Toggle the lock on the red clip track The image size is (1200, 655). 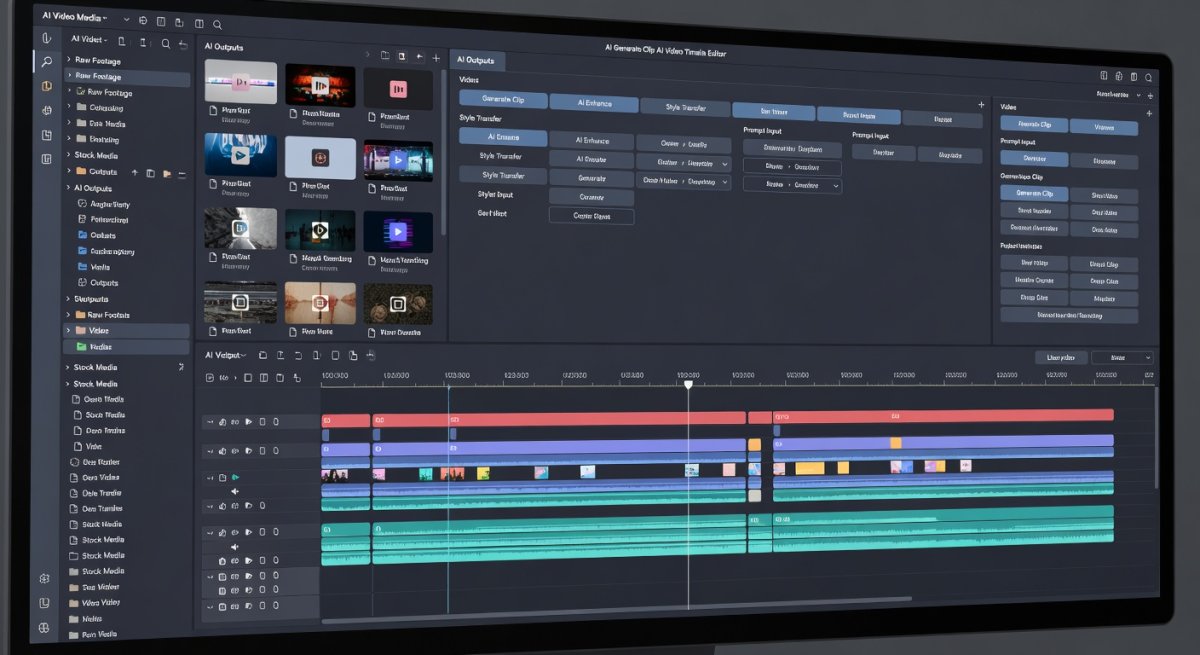coord(222,422)
